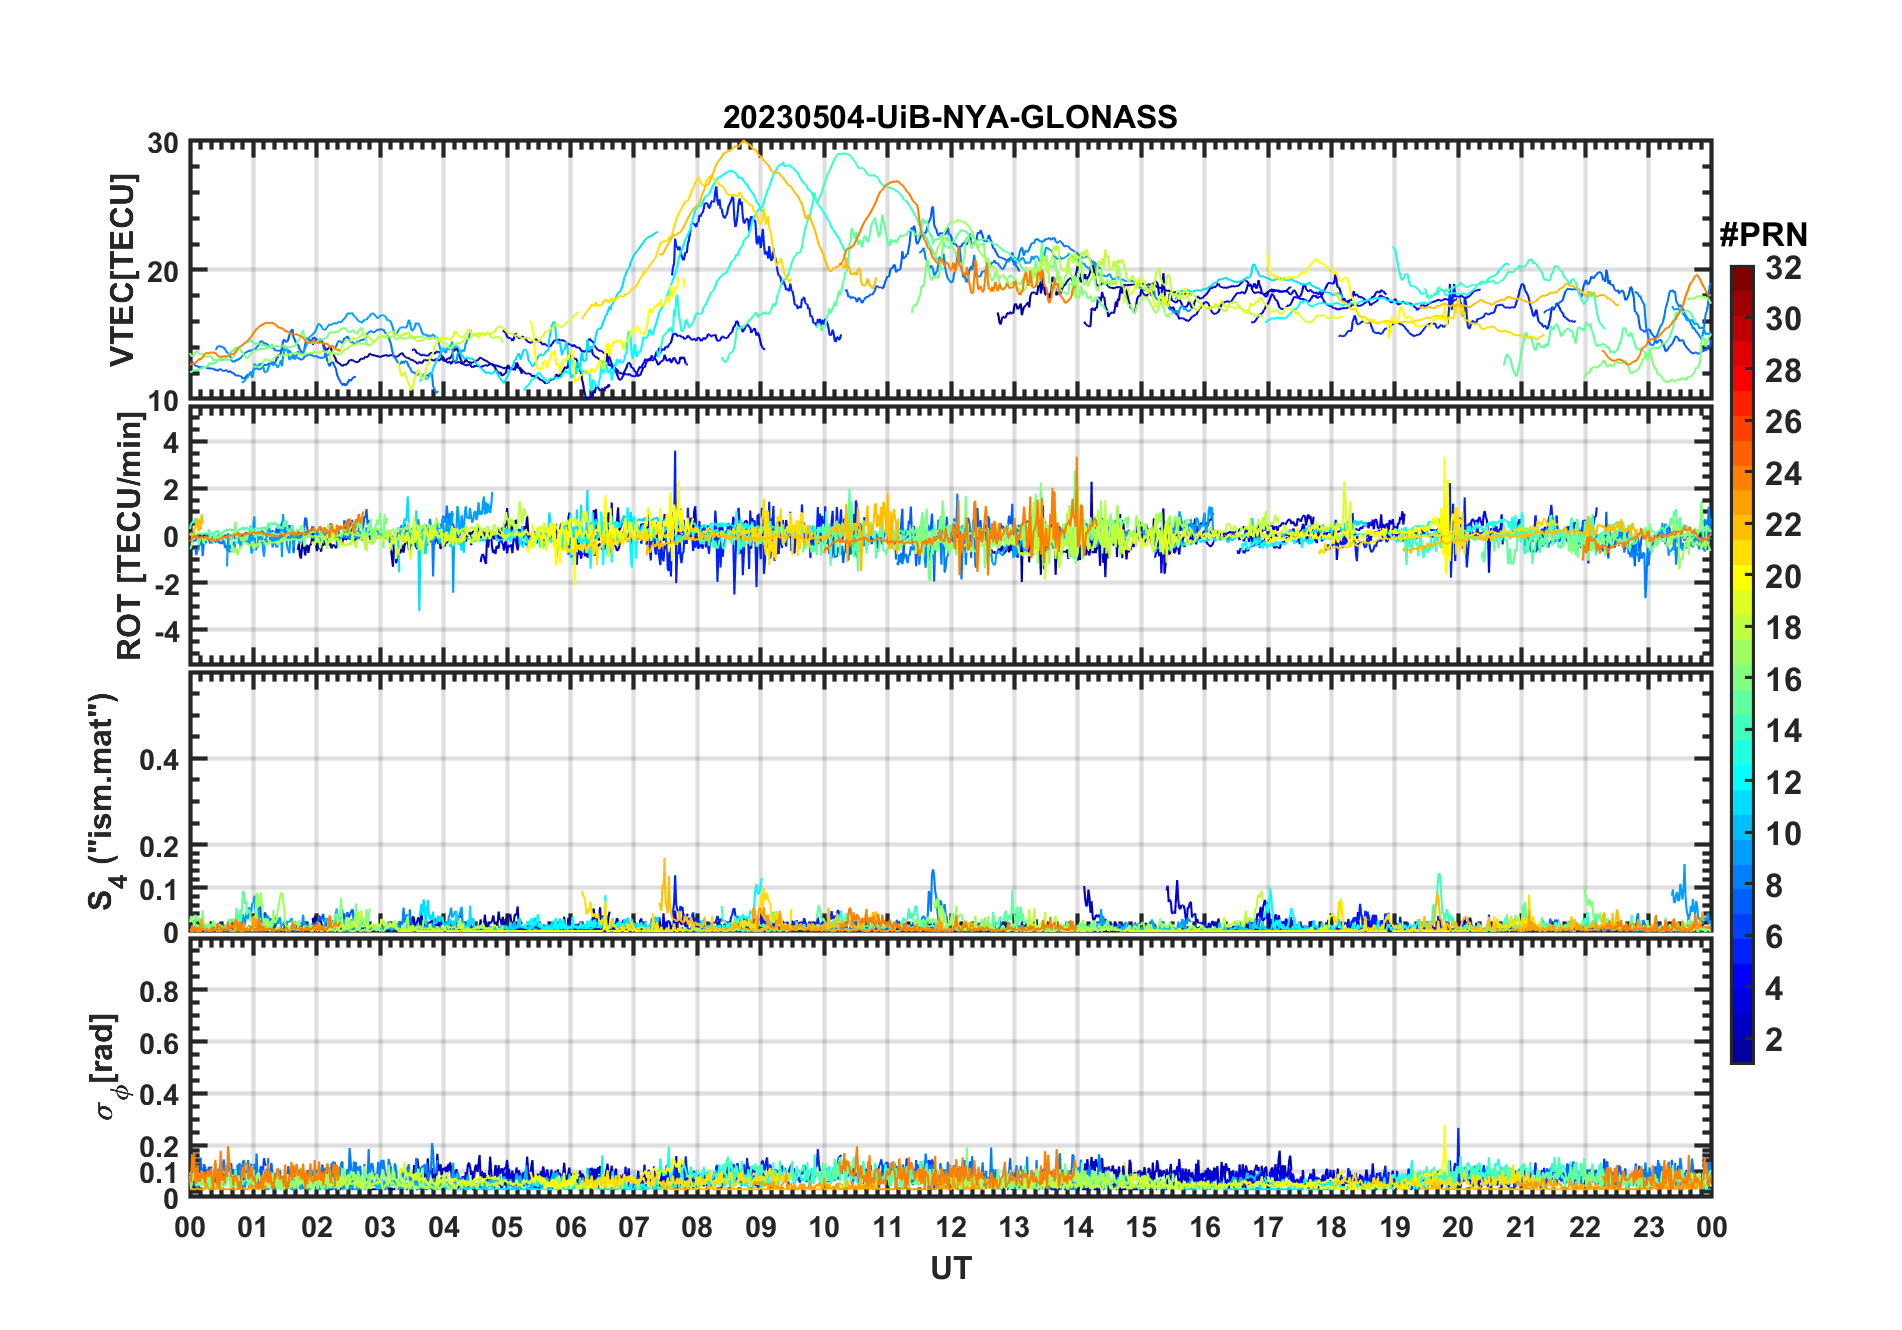Click VTEC axis tick label 20
Screen dimensions: 1902x1330
pyautogui.click(x=164, y=272)
